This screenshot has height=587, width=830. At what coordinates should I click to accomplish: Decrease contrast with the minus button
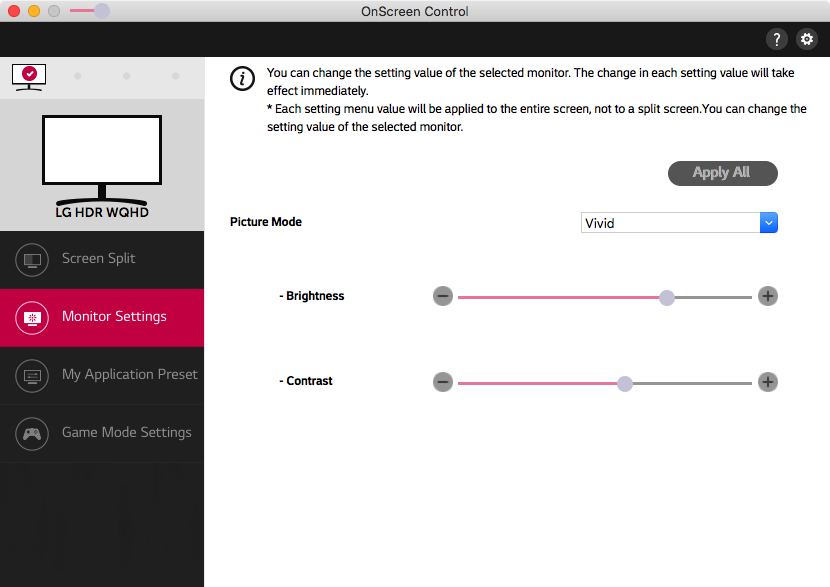pyautogui.click(x=443, y=382)
